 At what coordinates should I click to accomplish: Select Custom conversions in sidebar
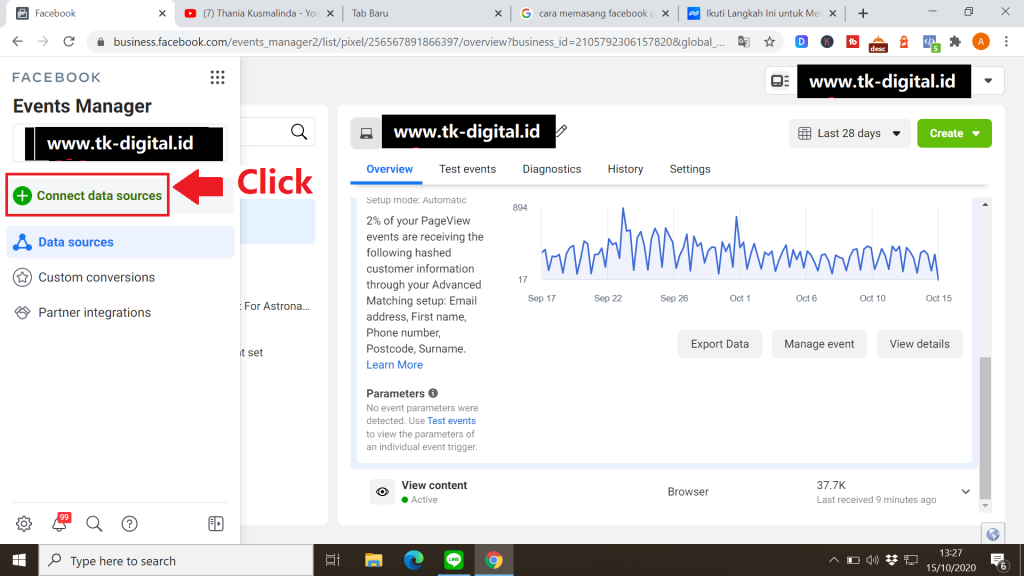click(96, 277)
